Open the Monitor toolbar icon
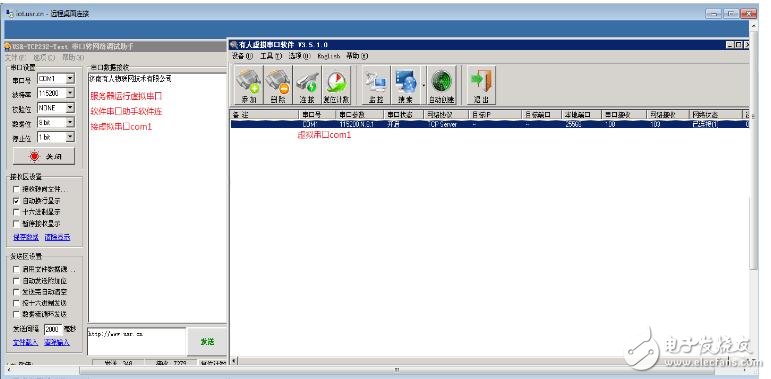 tap(376, 85)
